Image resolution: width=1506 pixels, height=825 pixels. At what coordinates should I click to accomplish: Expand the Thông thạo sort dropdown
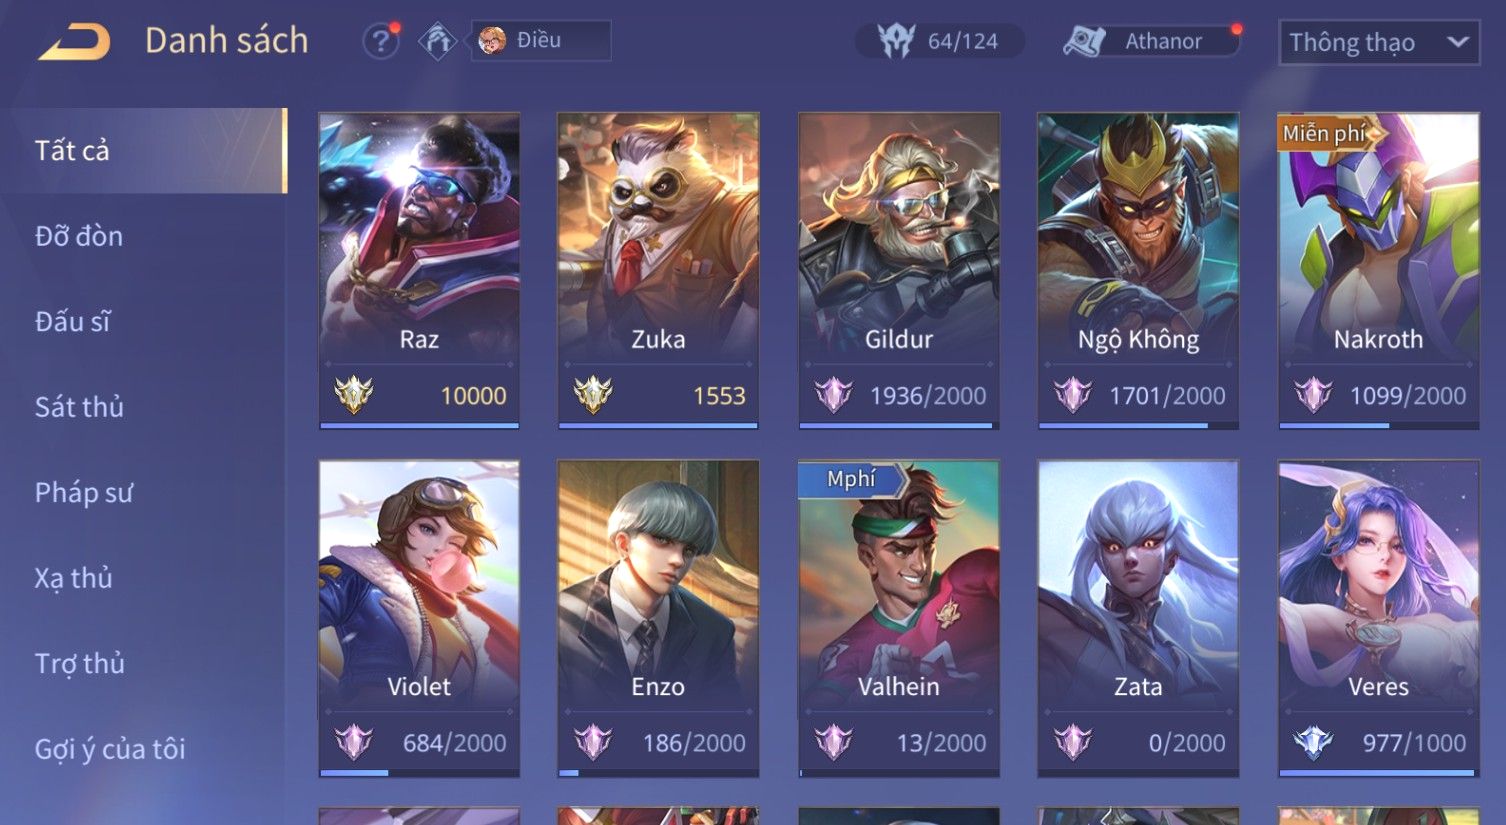[x=1379, y=43]
